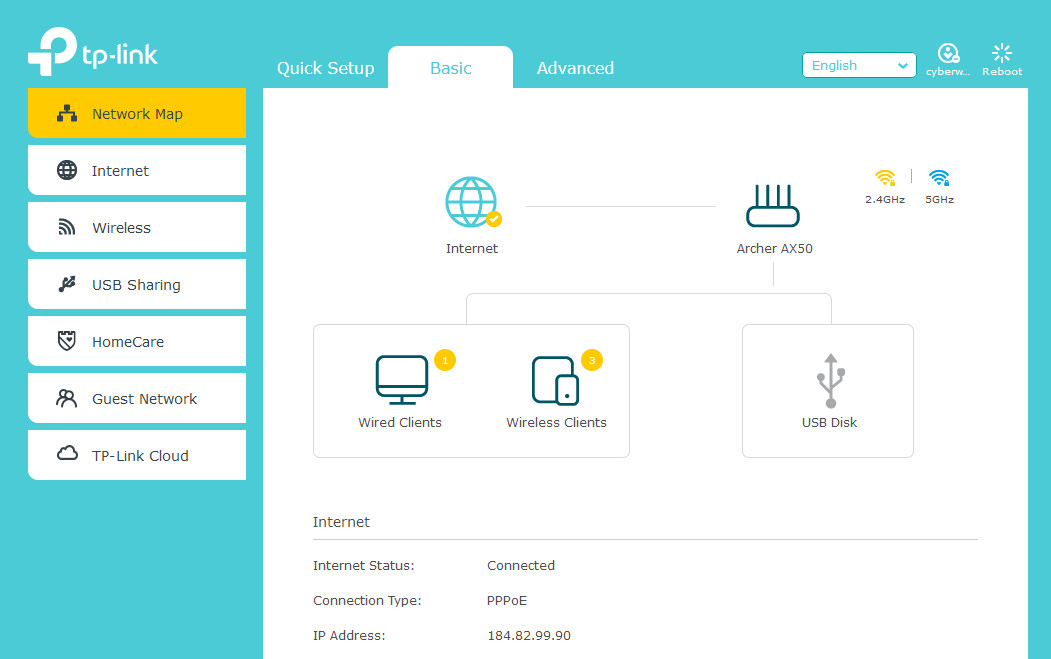The height and width of the screenshot is (659, 1051).
Task: Open the Network Map sidebar item
Action: 137,113
